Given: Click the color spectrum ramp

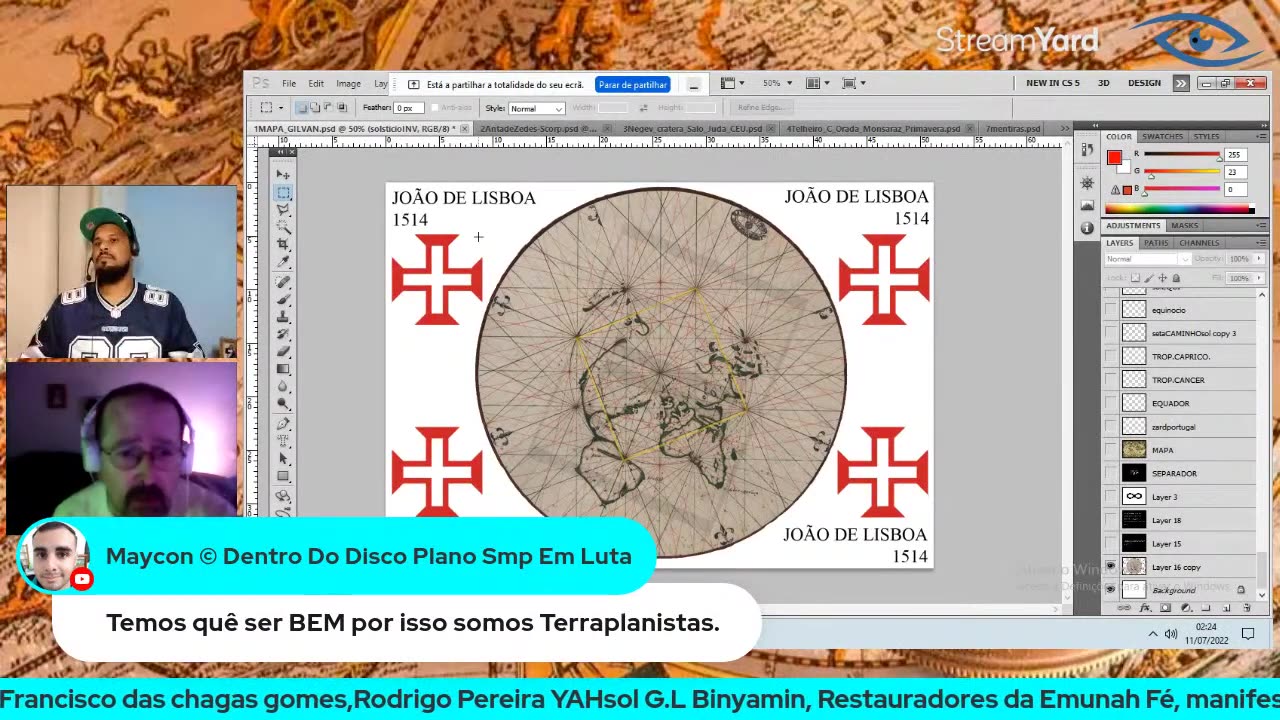Looking at the screenshot, I should coord(1179,209).
